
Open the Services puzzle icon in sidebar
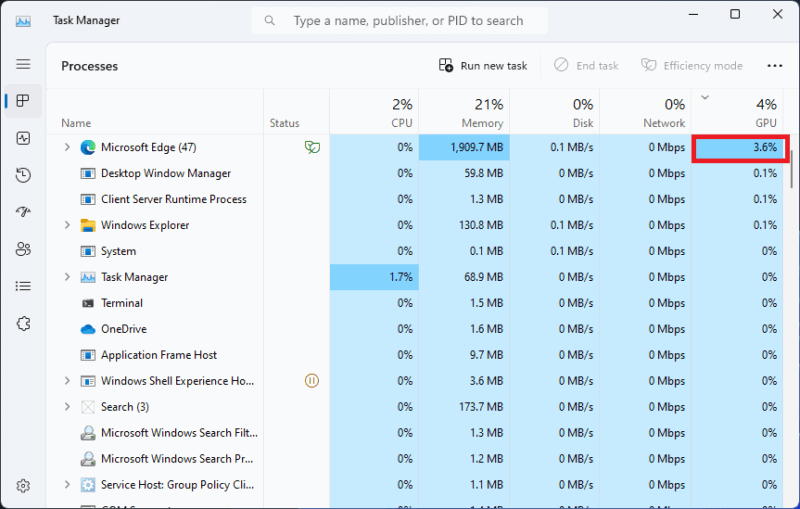click(23, 323)
